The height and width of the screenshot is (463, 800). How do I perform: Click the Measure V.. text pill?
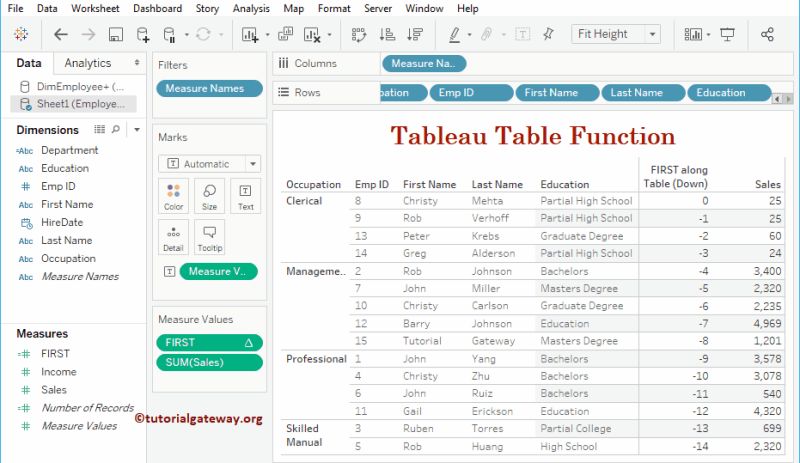[218, 271]
